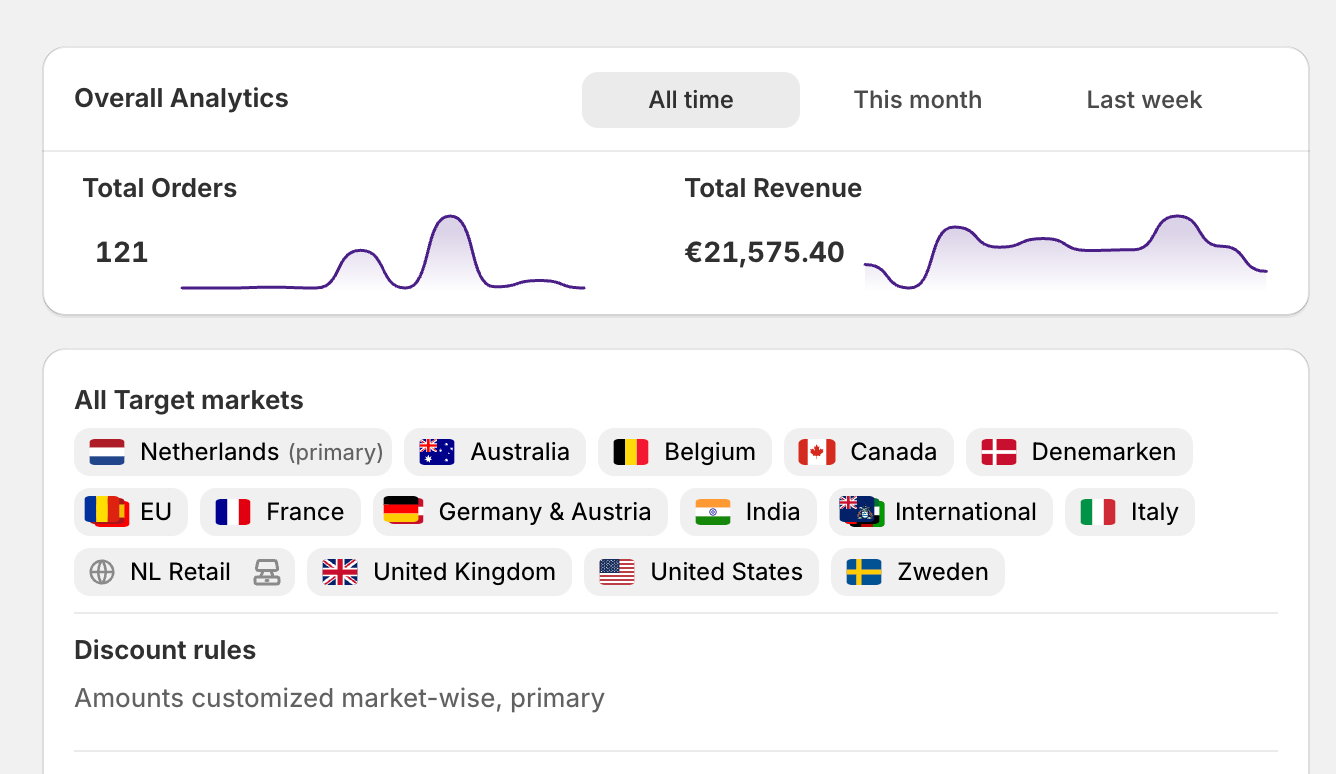1336x774 pixels.
Task: Select the EU market label
Action: click(156, 512)
